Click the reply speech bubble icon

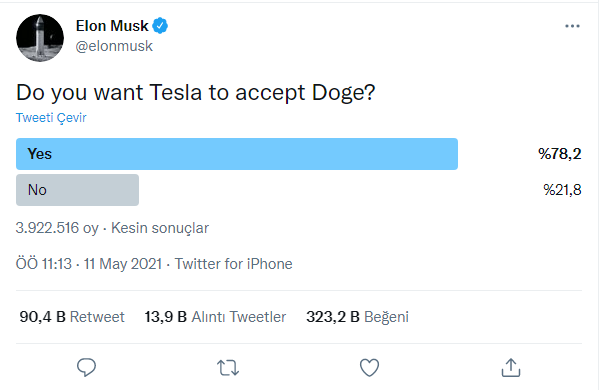pos(86,367)
